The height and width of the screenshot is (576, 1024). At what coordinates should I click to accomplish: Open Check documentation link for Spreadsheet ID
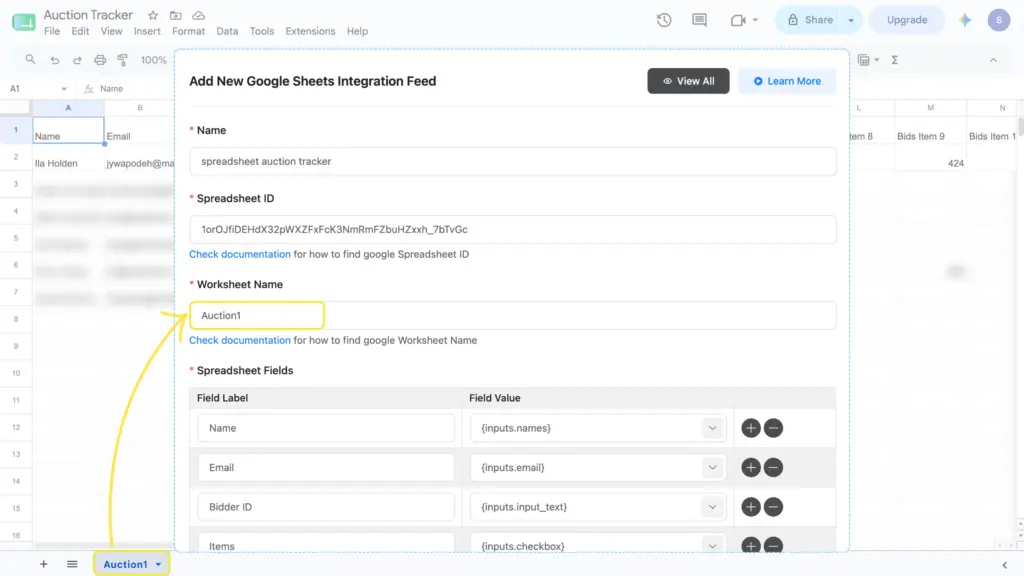(240, 254)
